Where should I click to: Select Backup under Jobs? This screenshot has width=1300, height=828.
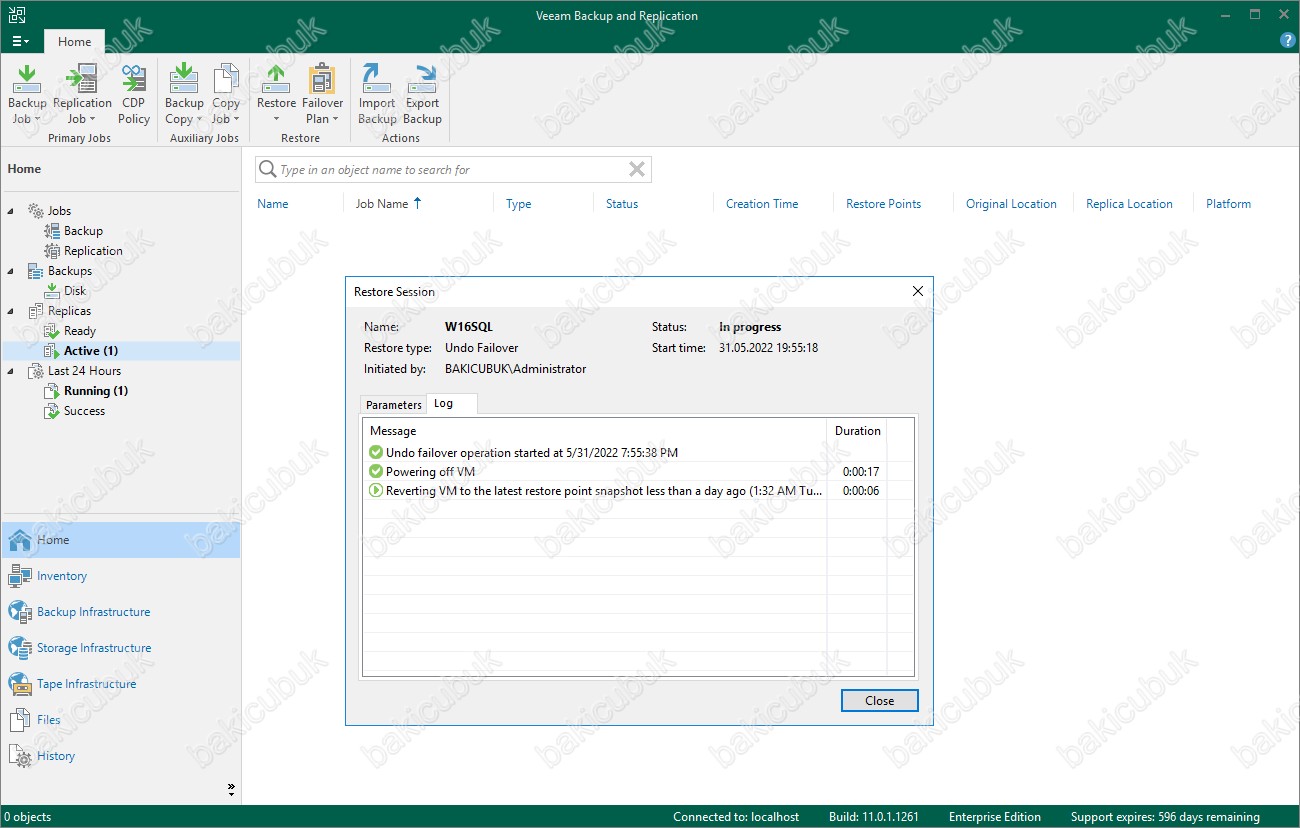[x=83, y=231]
